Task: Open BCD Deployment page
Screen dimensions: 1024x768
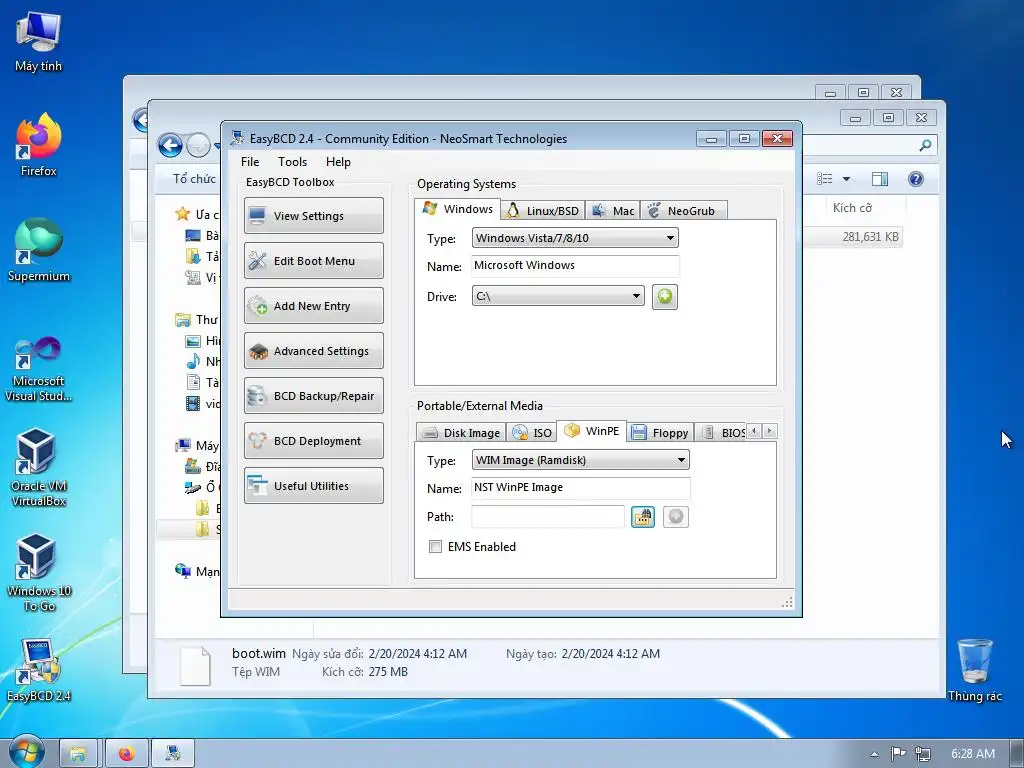Action: pyautogui.click(x=313, y=441)
